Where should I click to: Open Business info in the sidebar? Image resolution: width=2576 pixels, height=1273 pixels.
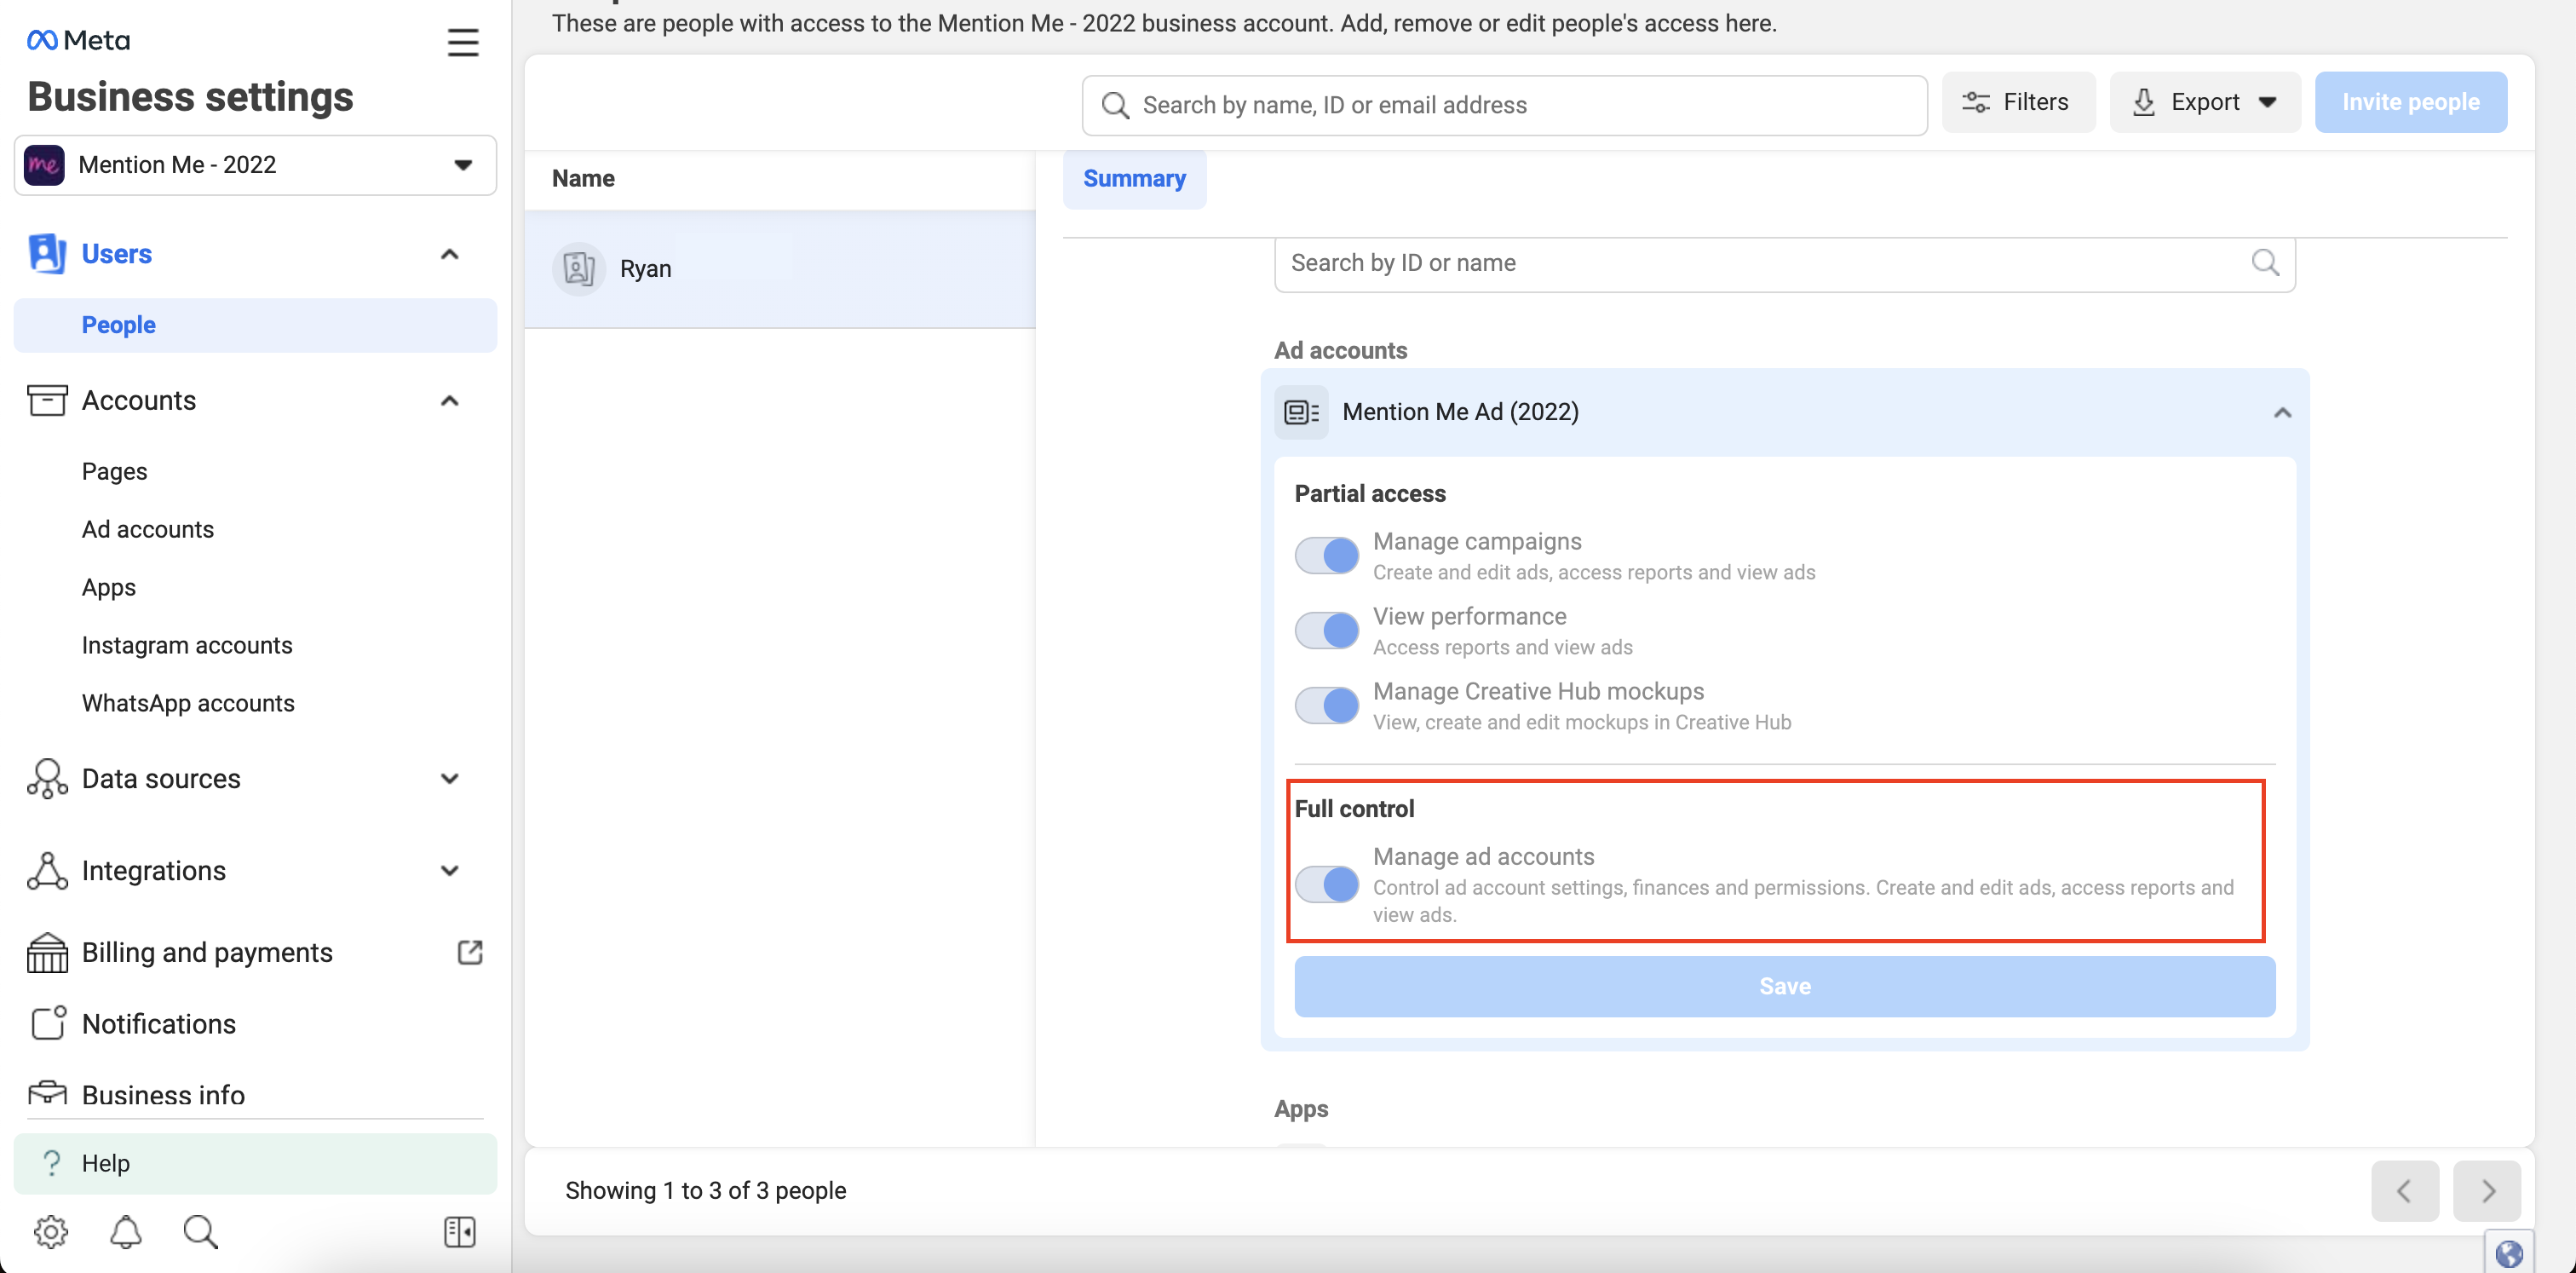pyautogui.click(x=163, y=1095)
